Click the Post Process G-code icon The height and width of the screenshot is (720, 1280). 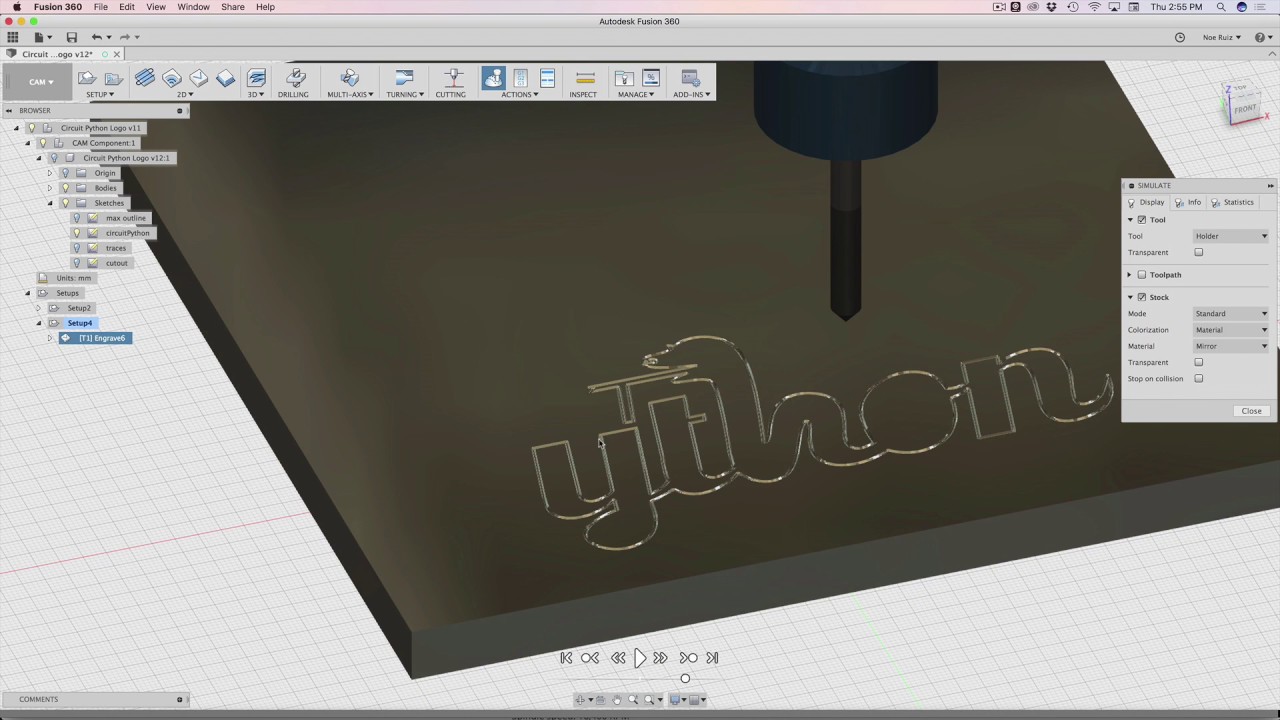(520, 78)
